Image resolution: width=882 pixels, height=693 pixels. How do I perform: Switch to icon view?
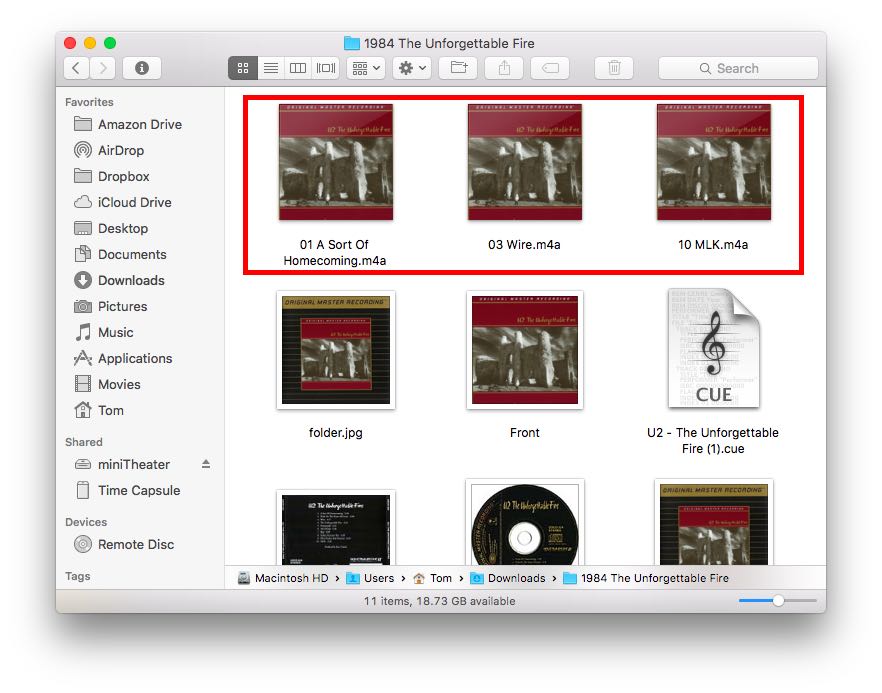coord(243,68)
